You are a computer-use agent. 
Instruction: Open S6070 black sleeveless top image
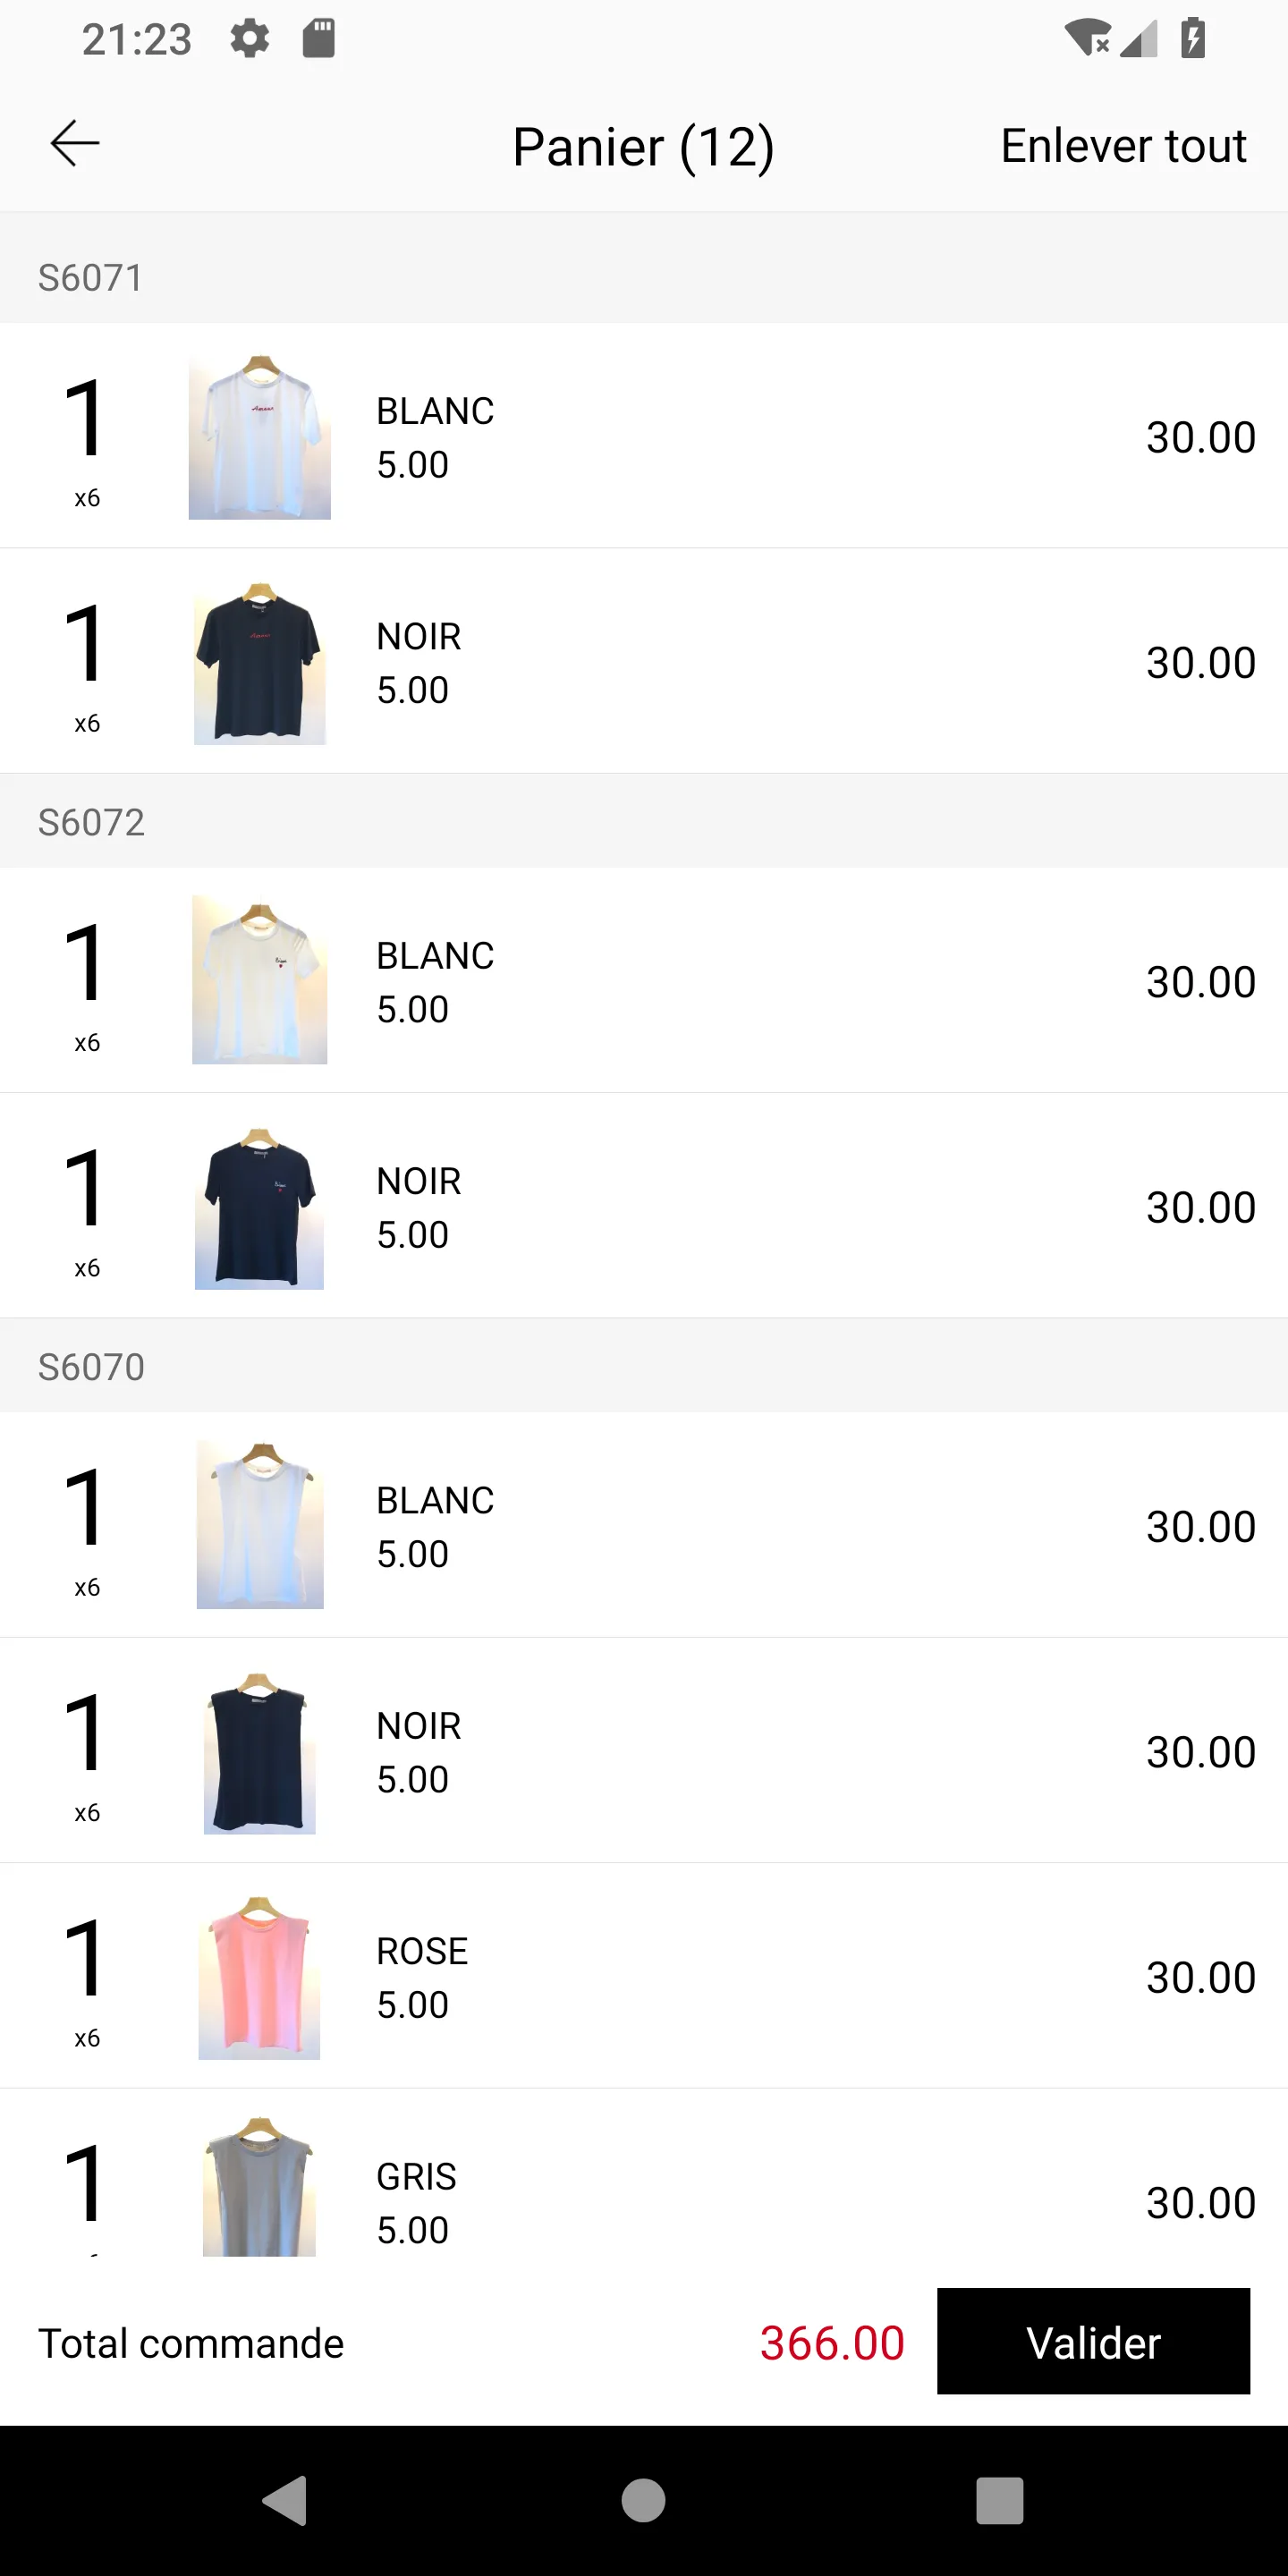259,1751
